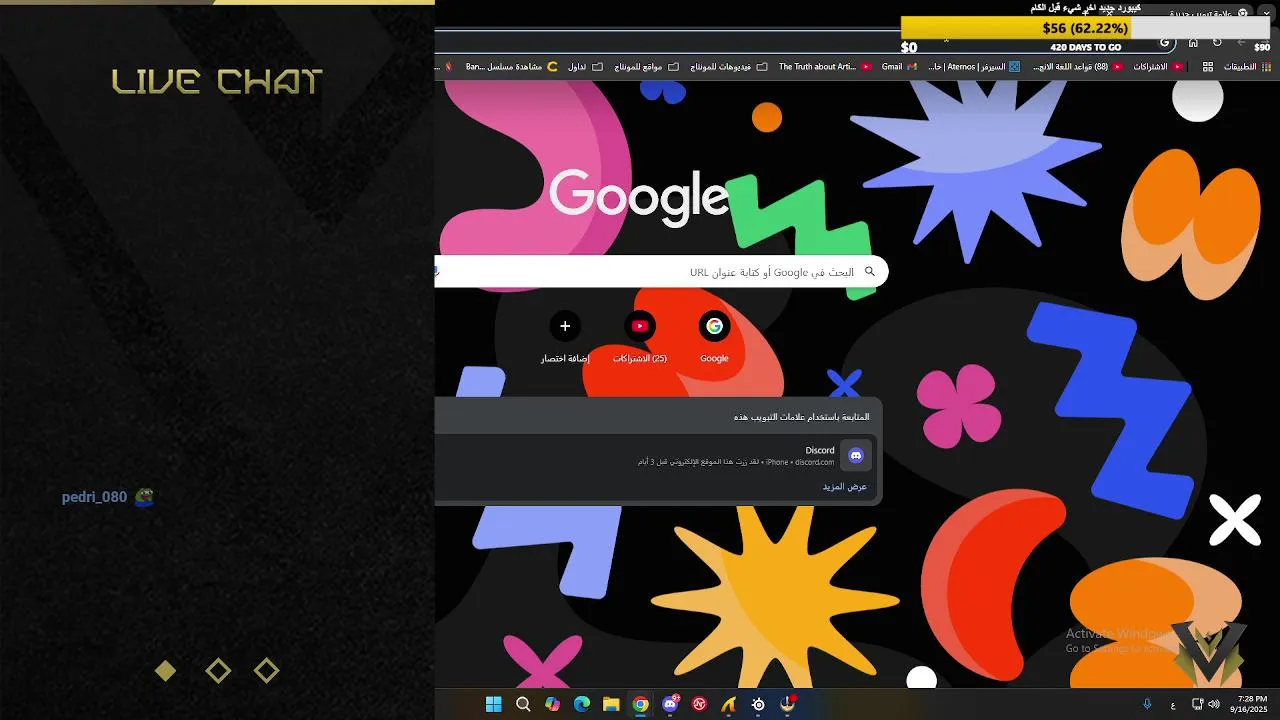Open the Aternos السيرفر bookmark

[x=974, y=67]
